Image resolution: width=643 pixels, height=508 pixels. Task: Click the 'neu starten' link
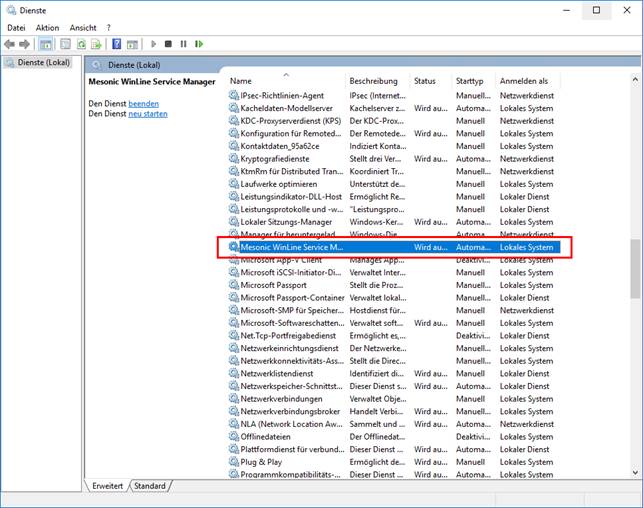[x=147, y=114]
